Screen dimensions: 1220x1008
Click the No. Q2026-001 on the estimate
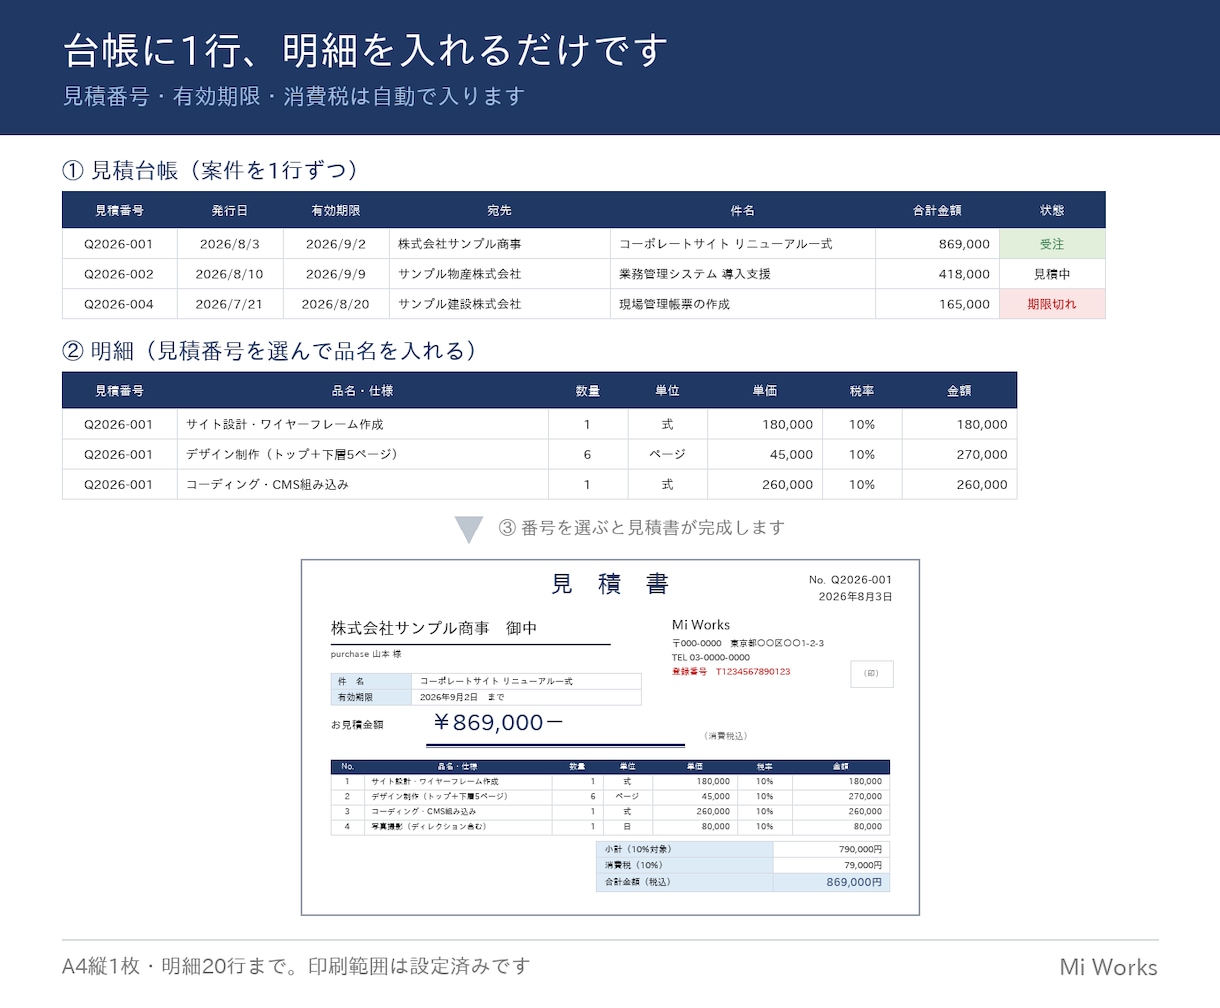[x=850, y=580]
